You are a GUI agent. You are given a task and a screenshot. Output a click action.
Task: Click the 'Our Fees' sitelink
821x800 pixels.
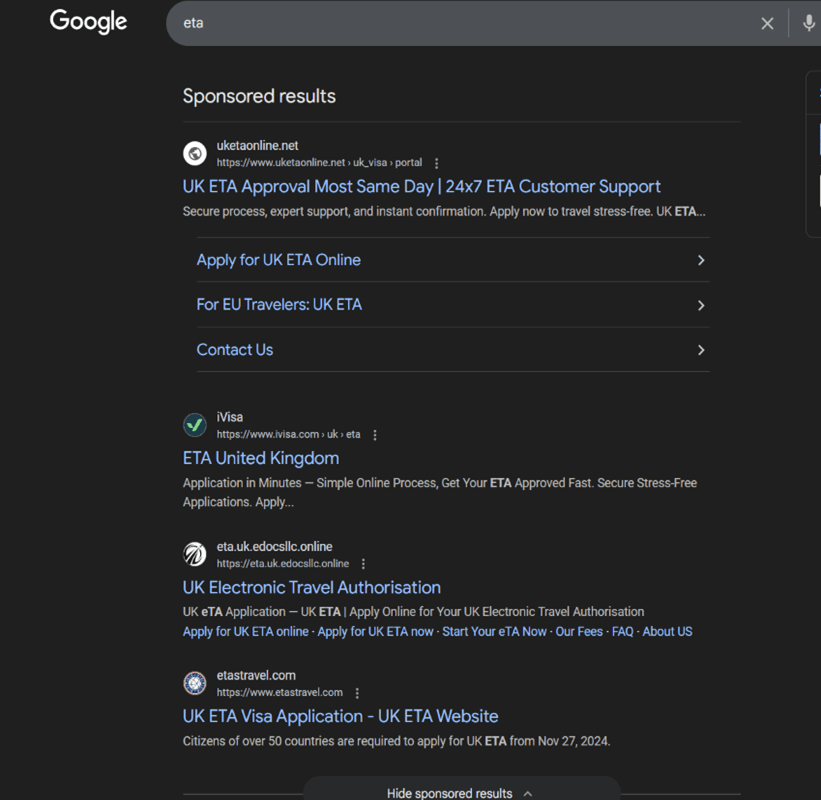579,631
